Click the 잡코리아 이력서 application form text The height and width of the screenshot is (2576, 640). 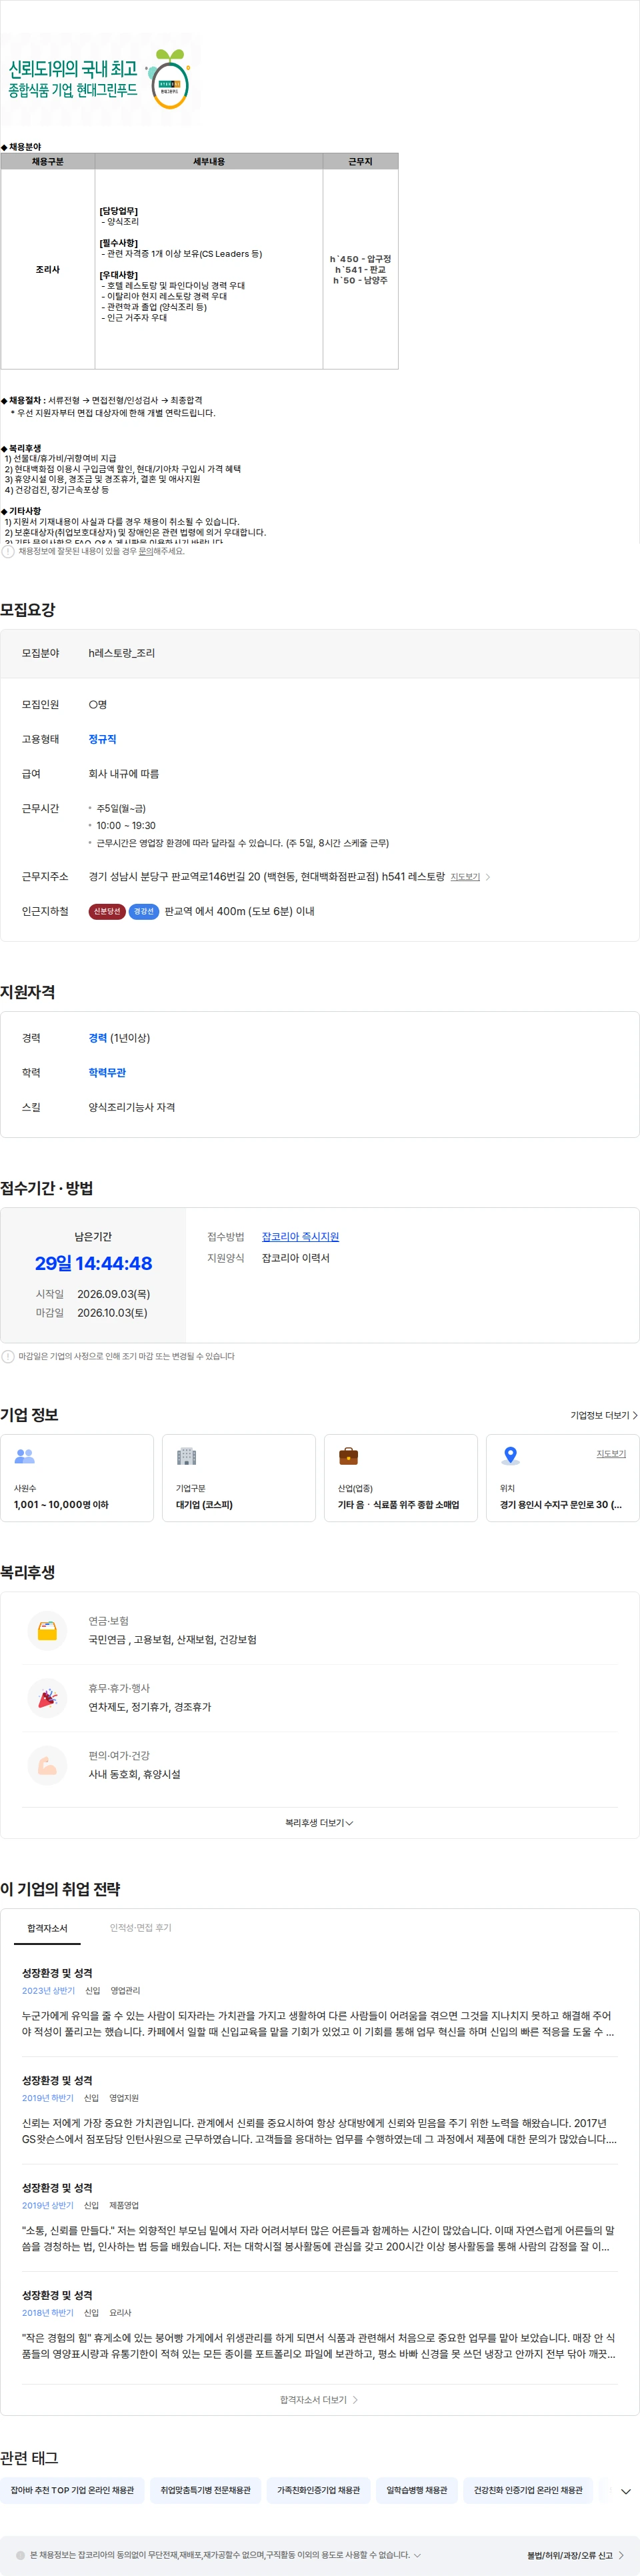pyautogui.click(x=295, y=1258)
